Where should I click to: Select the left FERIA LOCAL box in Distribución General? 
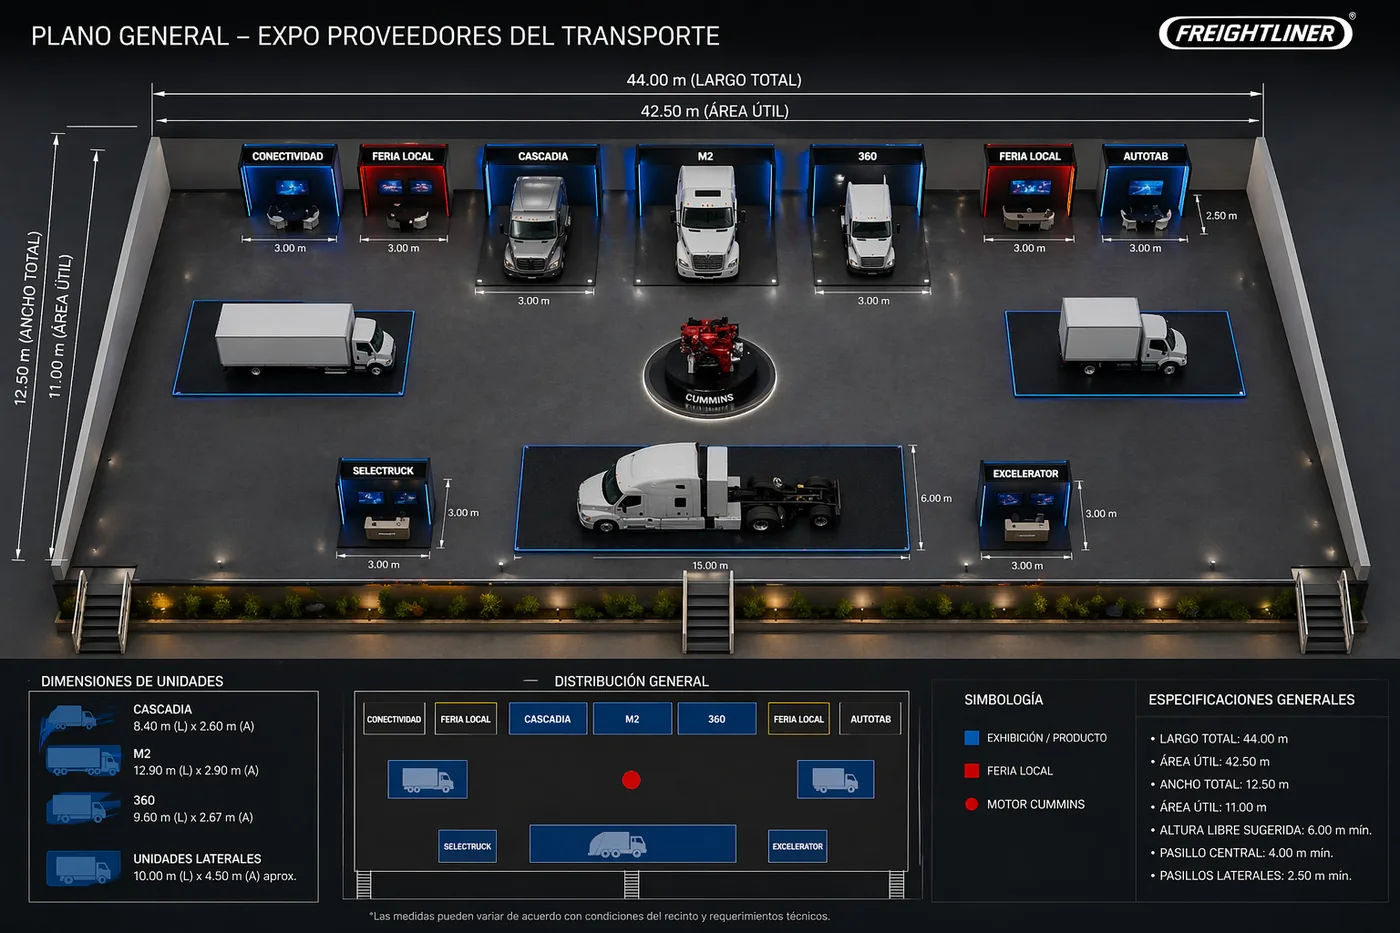466,719
